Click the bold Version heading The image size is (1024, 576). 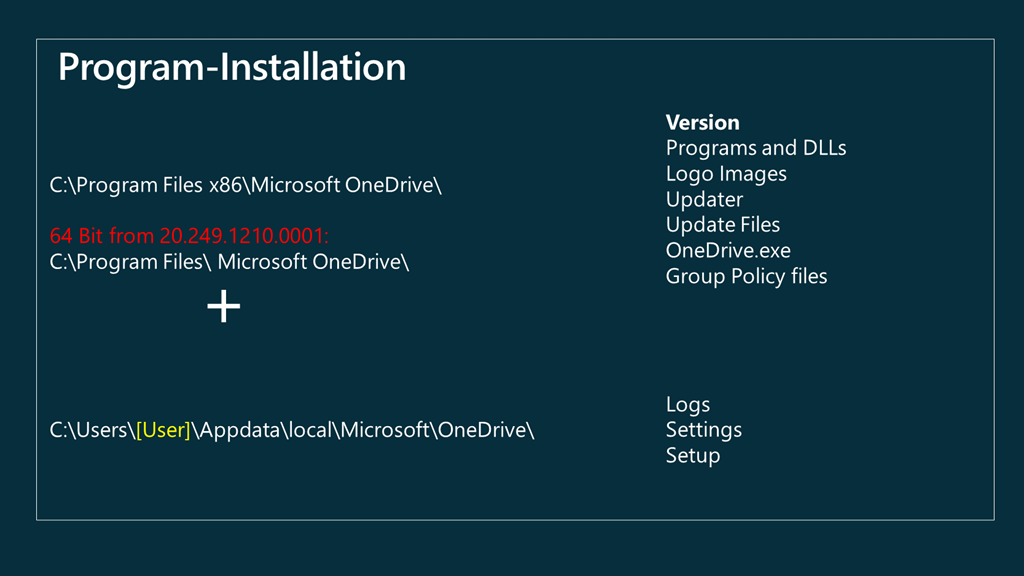702,123
